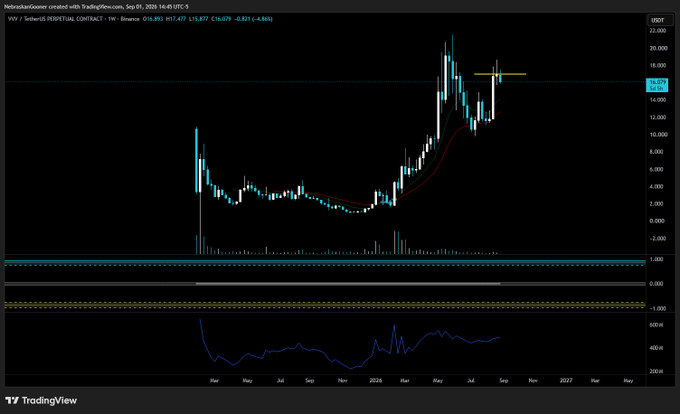Click the 8.000 price axis label
The image size is (680, 414).
coord(657,152)
